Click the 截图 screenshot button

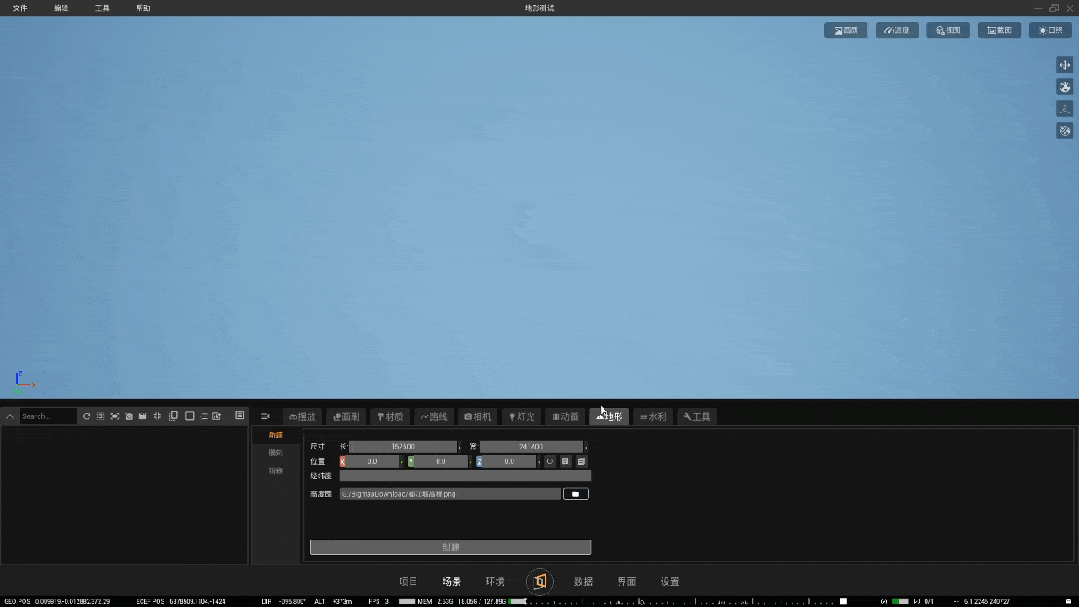coord(999,30)
